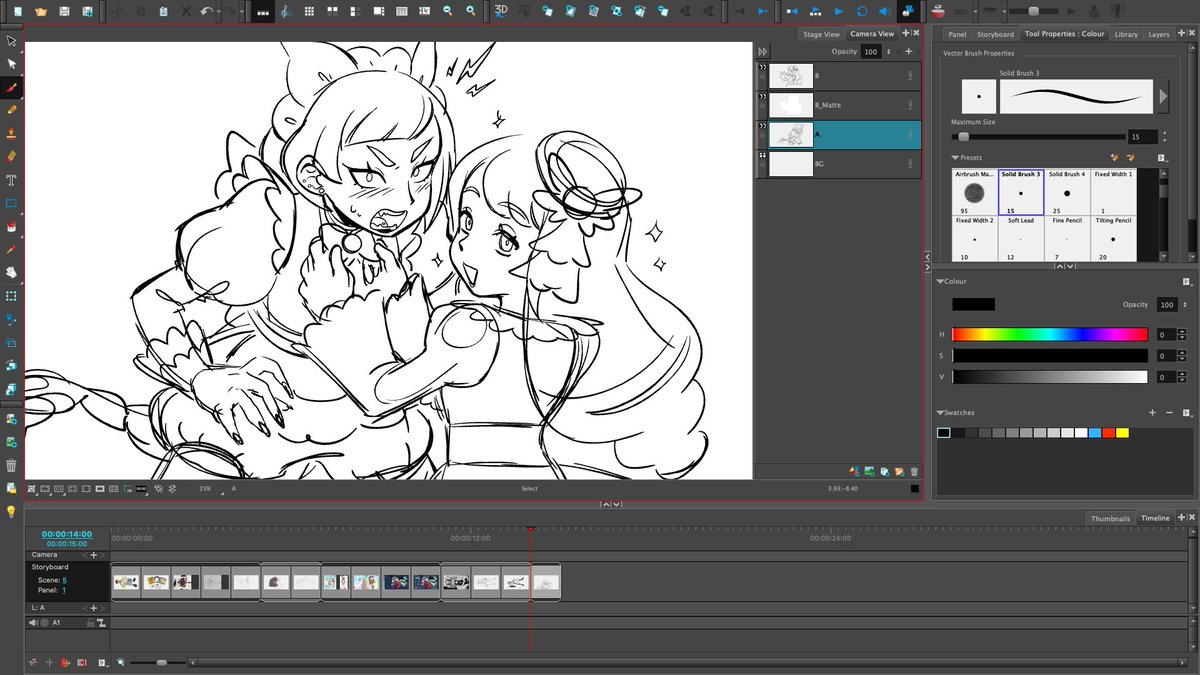Collapse the Colour section
The height and width of the screenshot is (675, 1200).
tap(940, 282)
